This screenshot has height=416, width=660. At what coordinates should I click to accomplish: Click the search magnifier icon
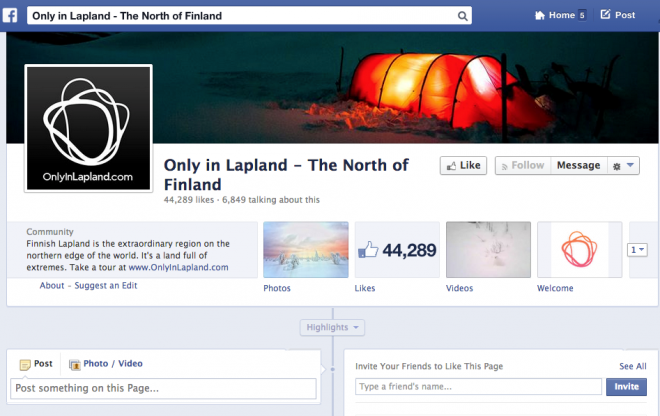[462, 16]
